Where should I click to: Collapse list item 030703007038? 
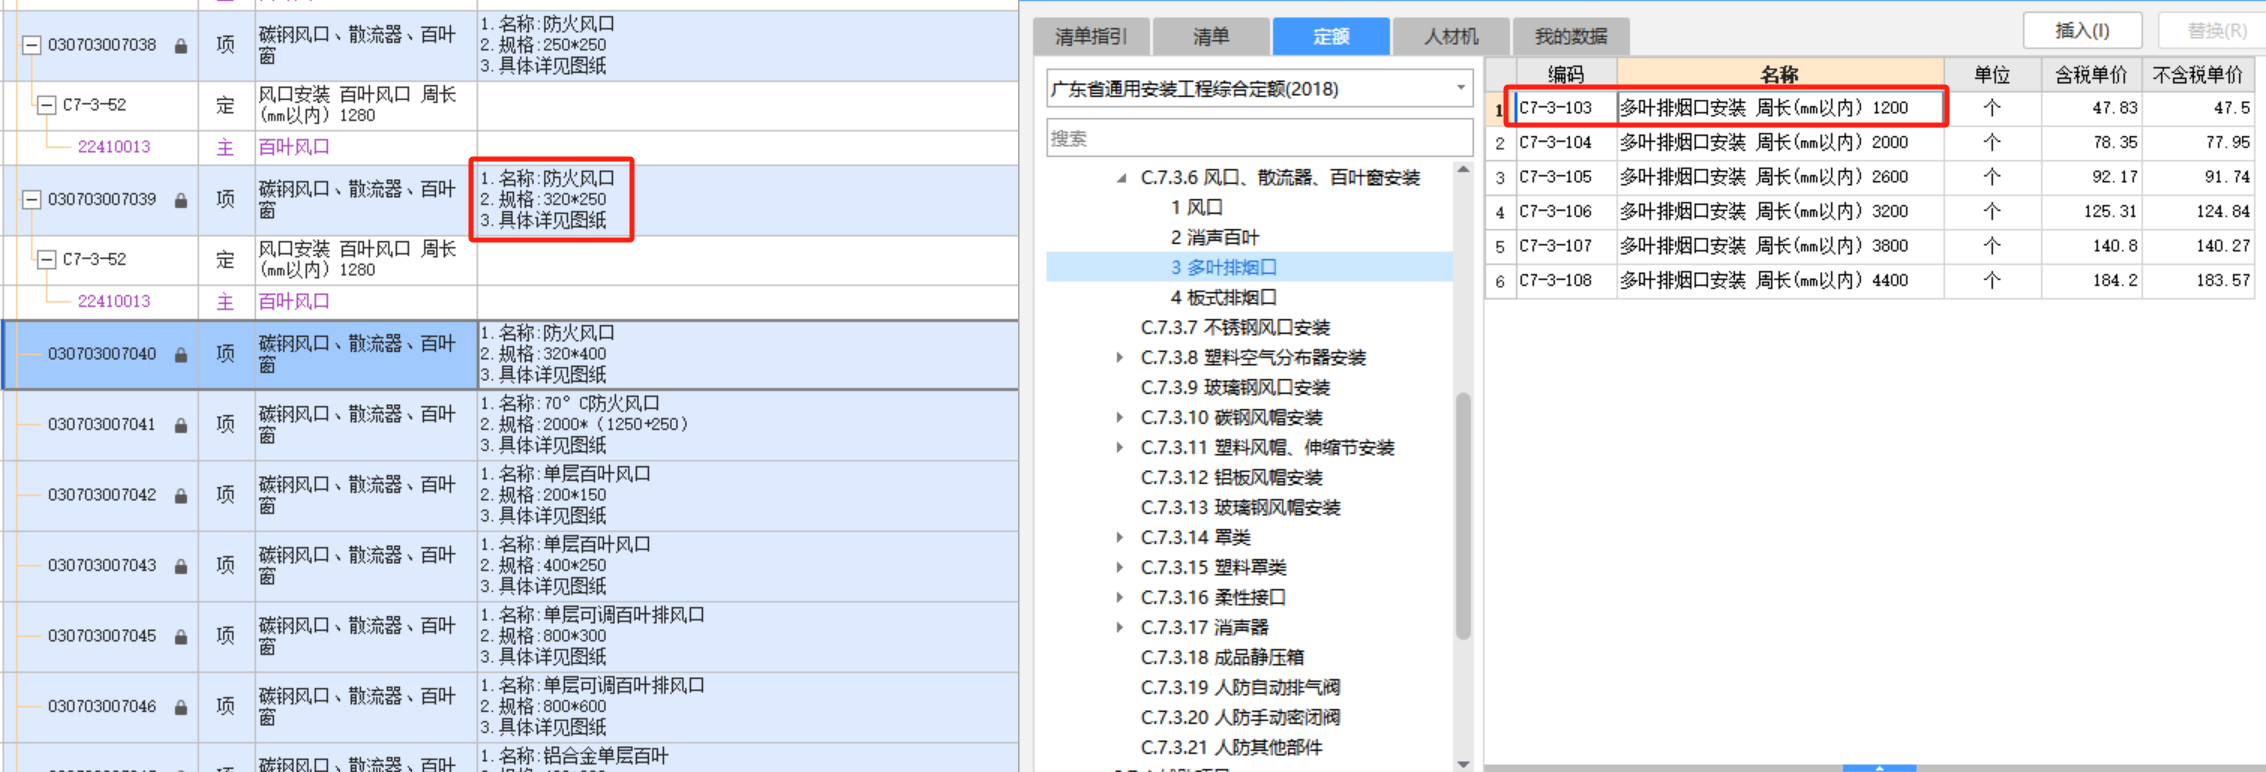[x=31, y=45]
